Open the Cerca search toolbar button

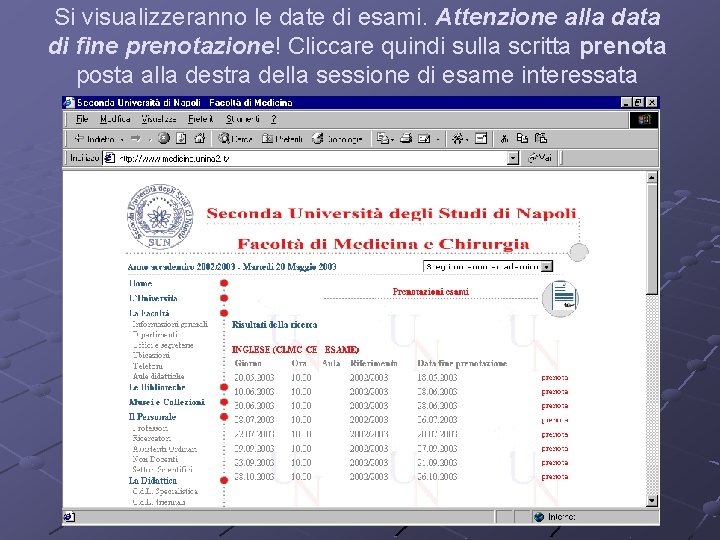coord(235,138)
